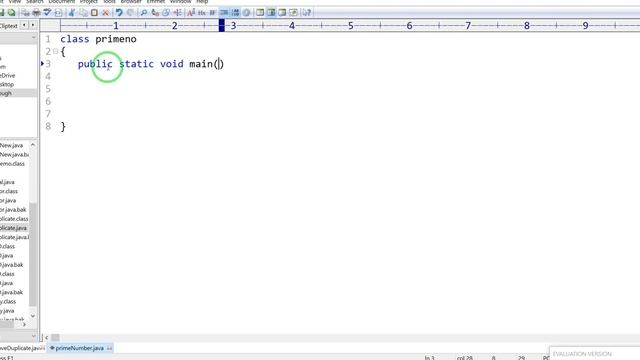Toggle the Cliptext window icon
Viewport: 640px width, 360px height.
[260, 13]
